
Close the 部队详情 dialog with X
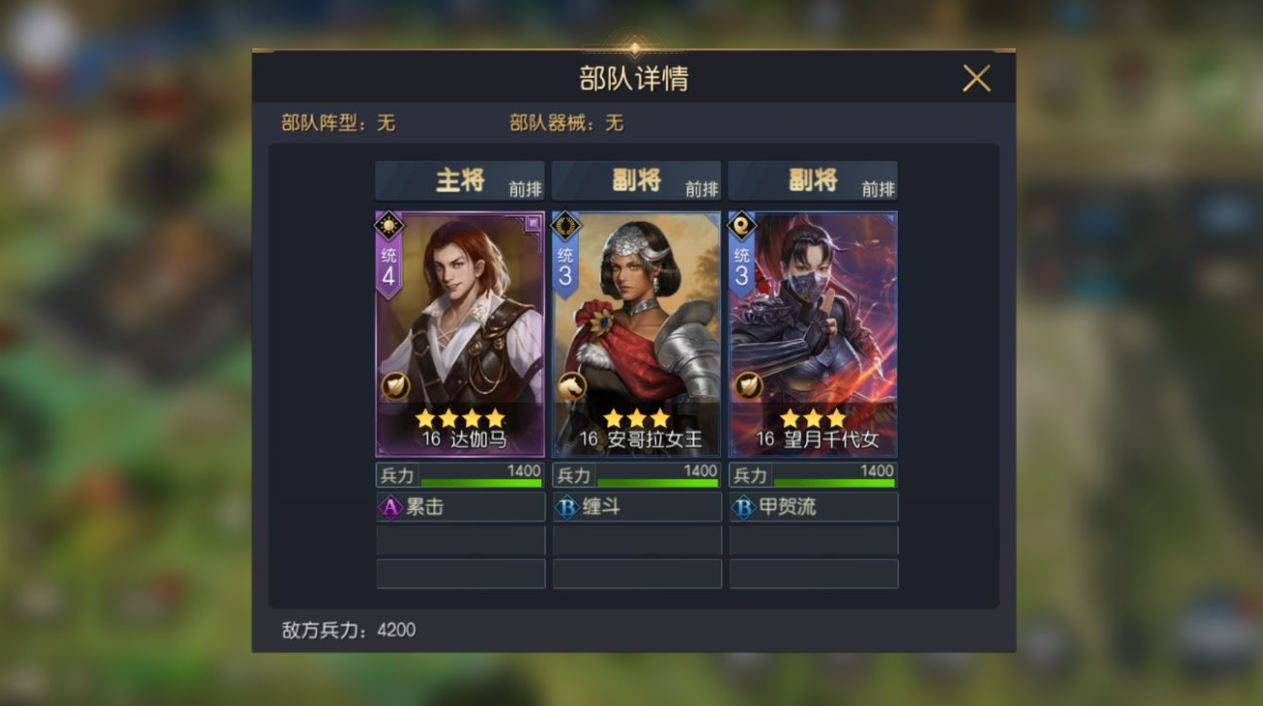pyautogui.click(x=976, y=78)
